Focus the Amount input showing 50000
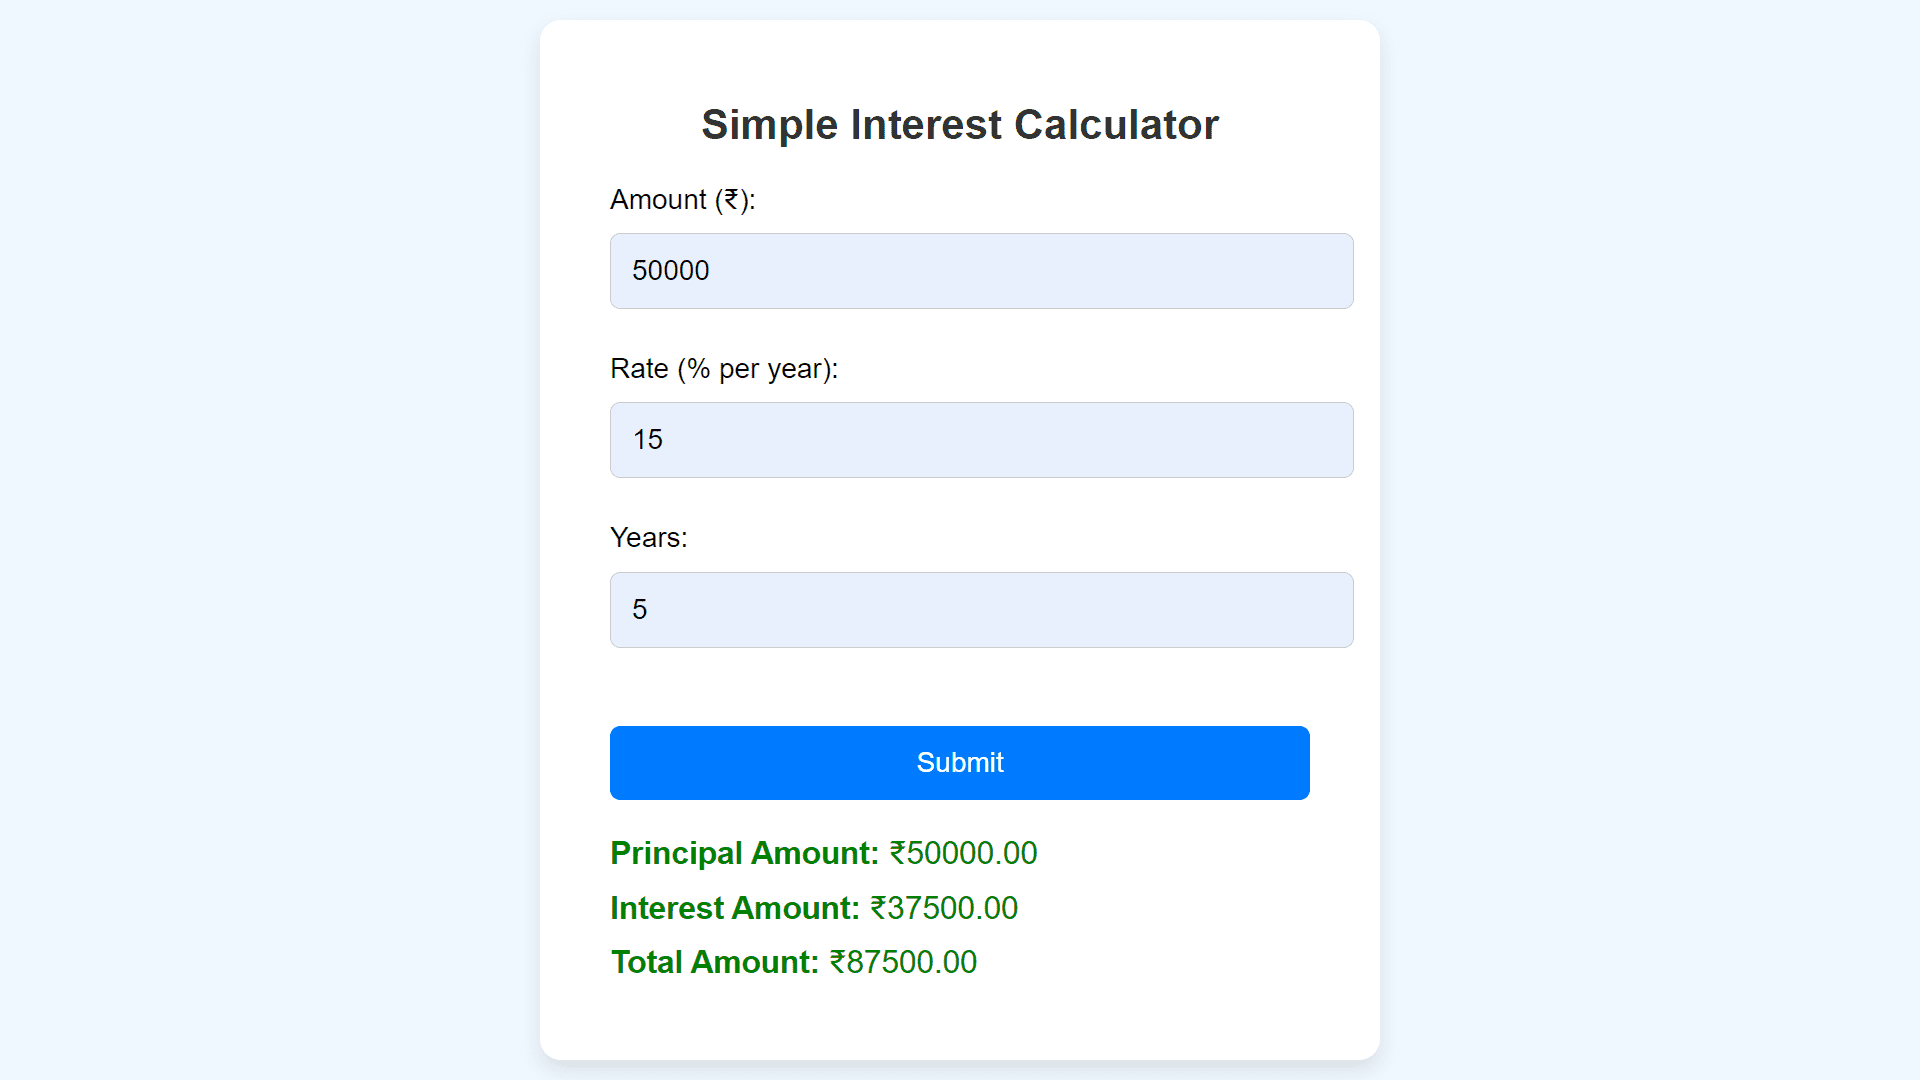The height and width of the screenshot is (1080, 1920). (x=981, y=271)
